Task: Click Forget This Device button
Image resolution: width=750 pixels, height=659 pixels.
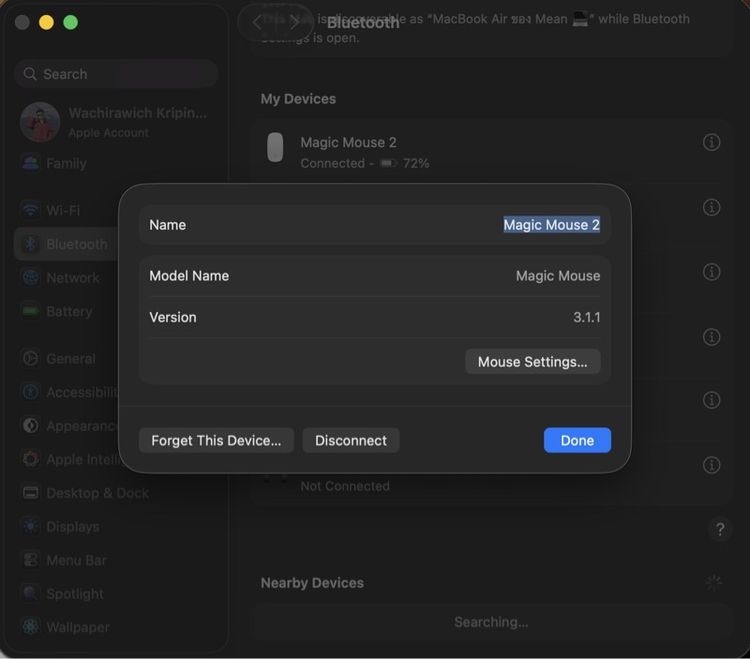Action: (x=216, y=440)
